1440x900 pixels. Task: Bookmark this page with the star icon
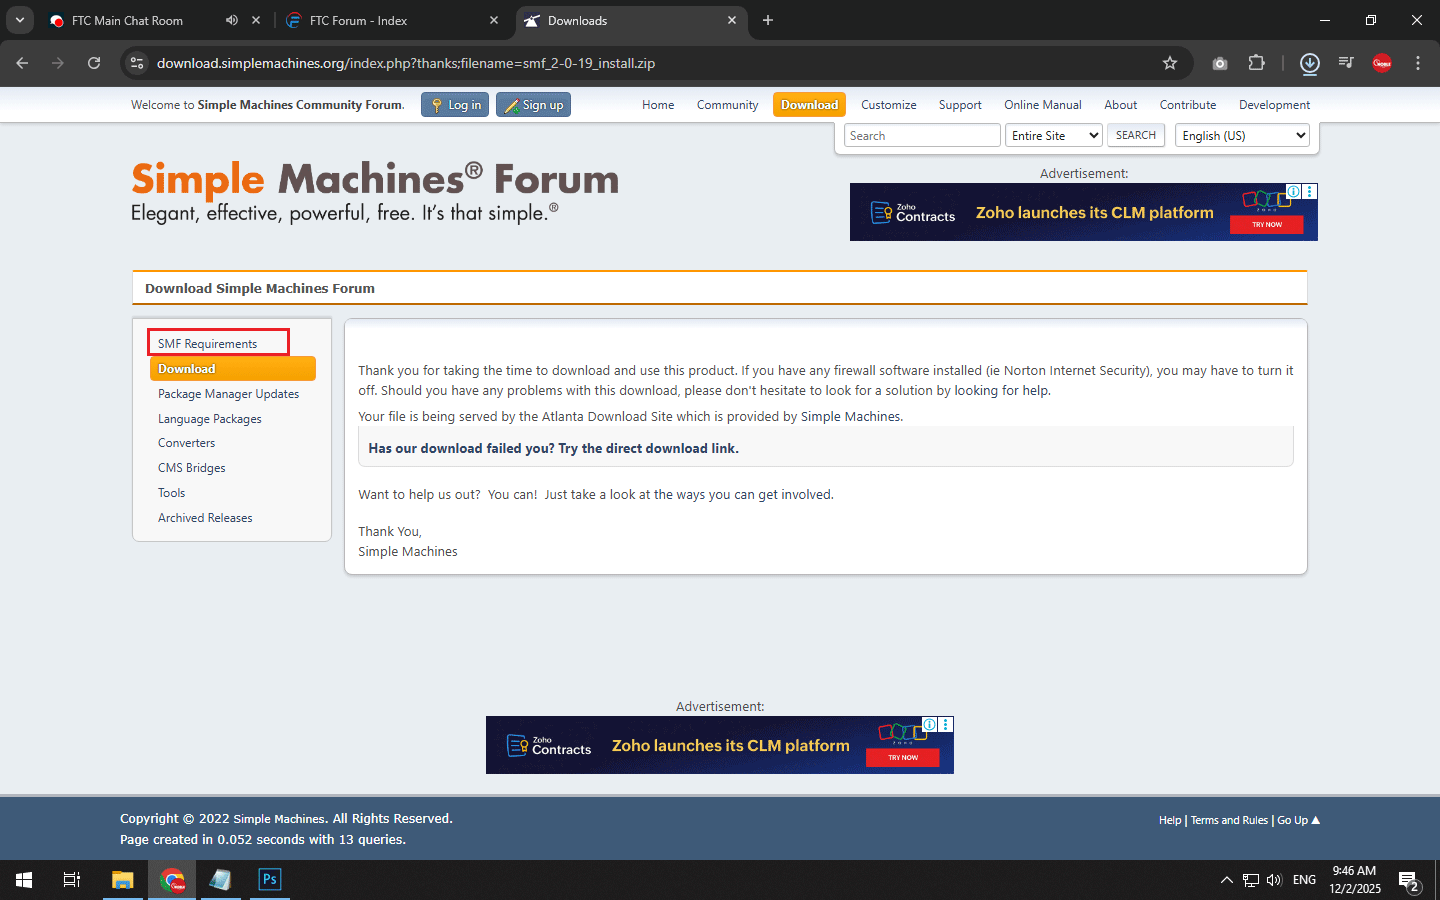(1170, 63)
